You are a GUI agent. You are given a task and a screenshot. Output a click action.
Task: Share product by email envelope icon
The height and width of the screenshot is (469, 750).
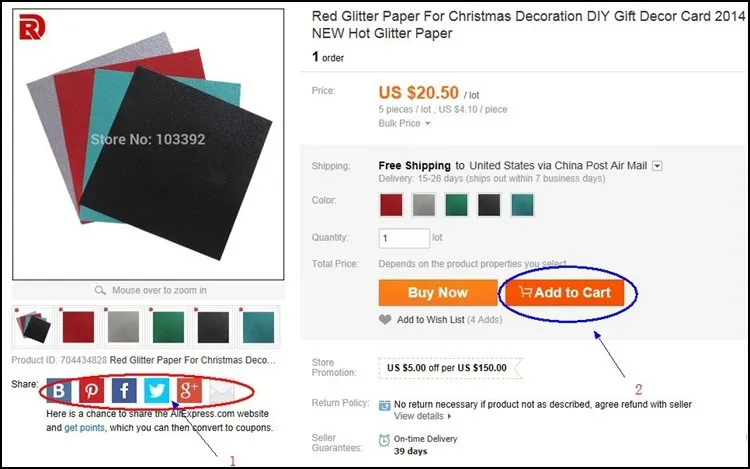(221, 391)
